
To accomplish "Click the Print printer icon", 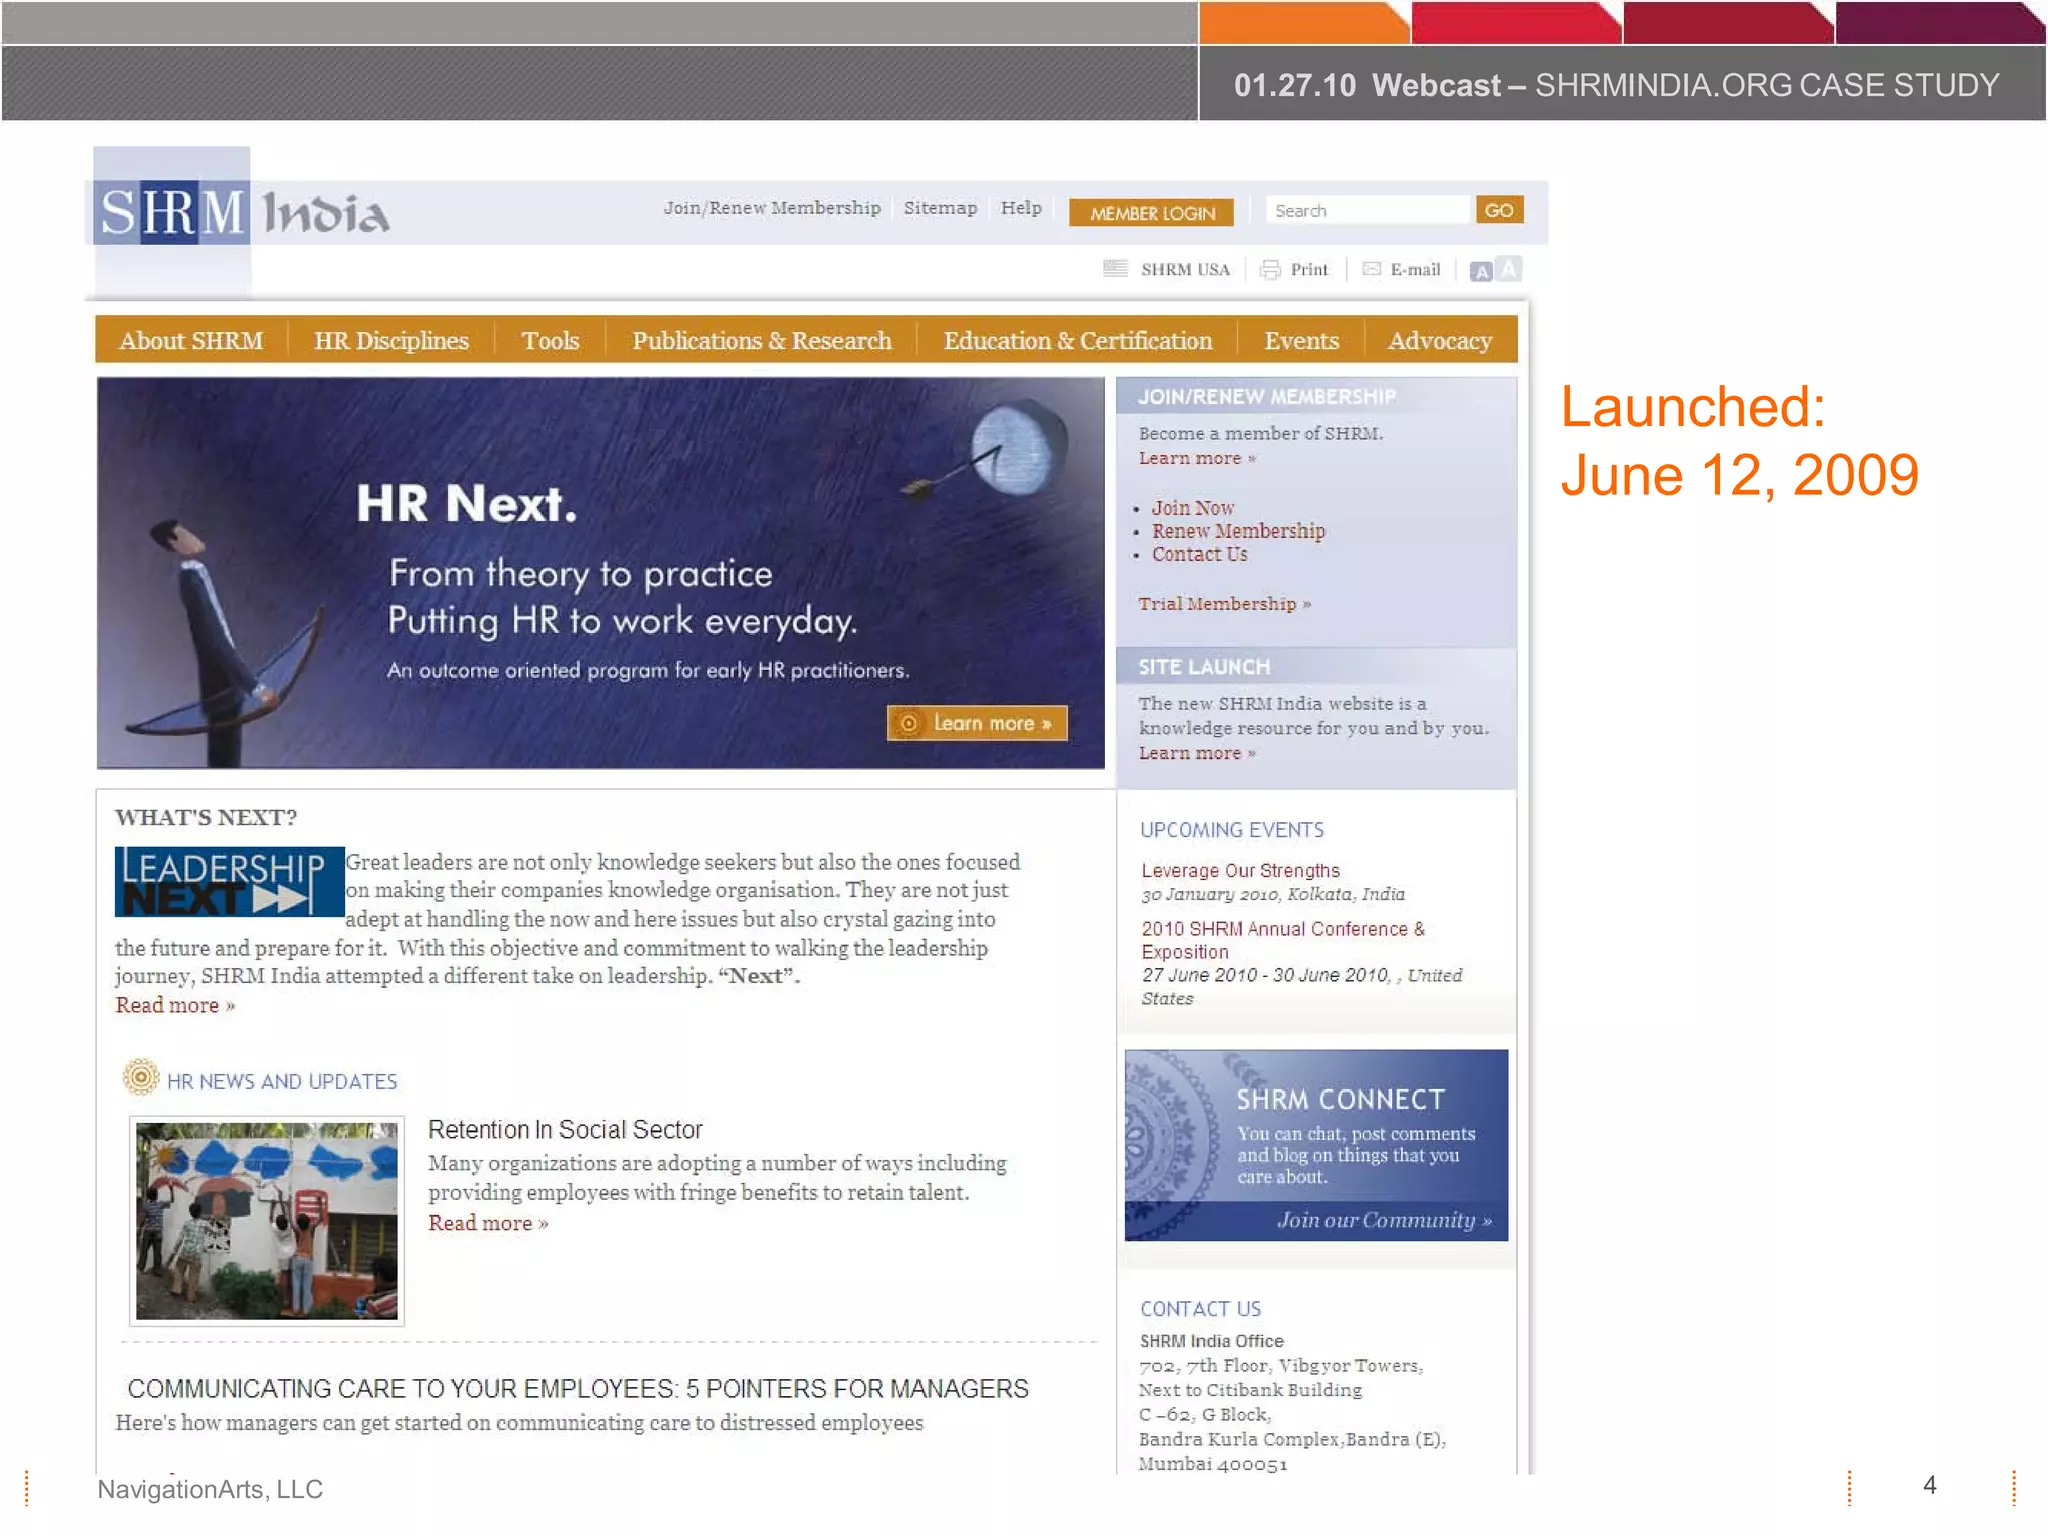I will 1270,269.
